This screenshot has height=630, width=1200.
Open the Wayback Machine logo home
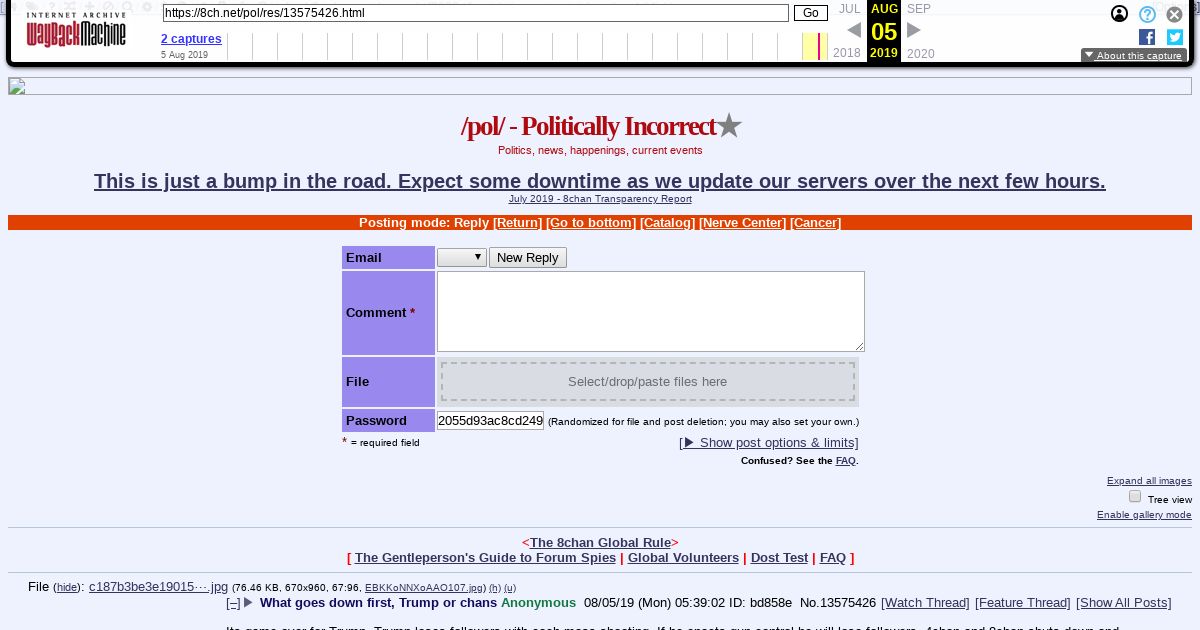click(x=76, y=30)
